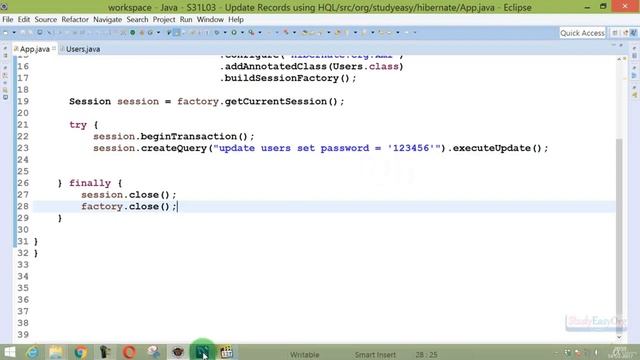Click the Run External Tools icon
Image resolution: width=640 pixels, height=360 pixels.
tap(252, 33)
